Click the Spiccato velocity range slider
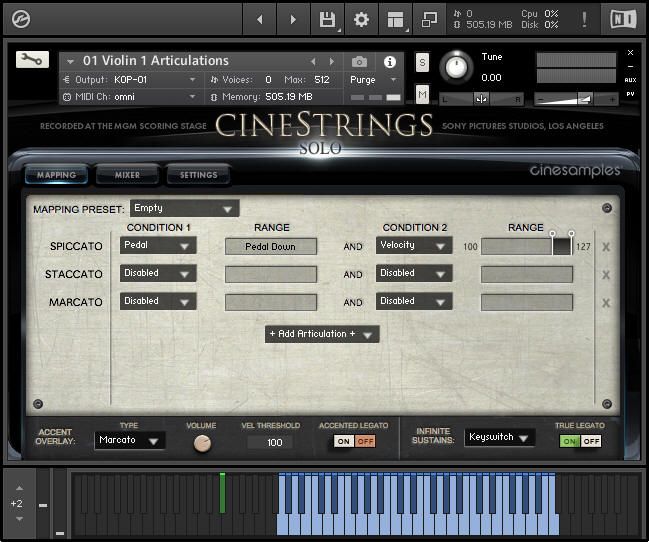The height and width of the screenshot is (542, 649). click(x=526, y=247)
